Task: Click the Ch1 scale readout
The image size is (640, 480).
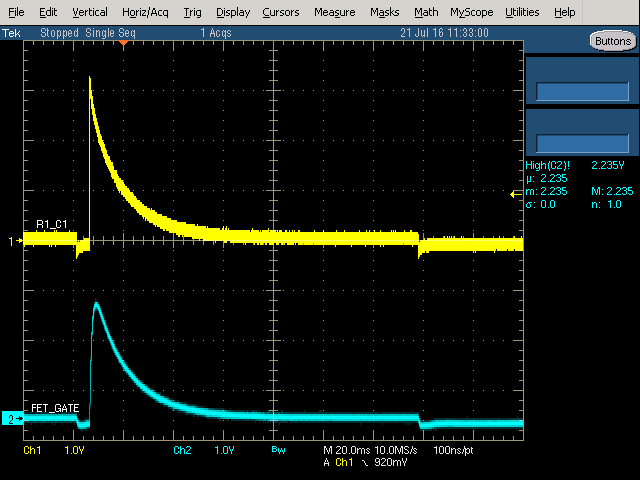Action: pos(54,450)
